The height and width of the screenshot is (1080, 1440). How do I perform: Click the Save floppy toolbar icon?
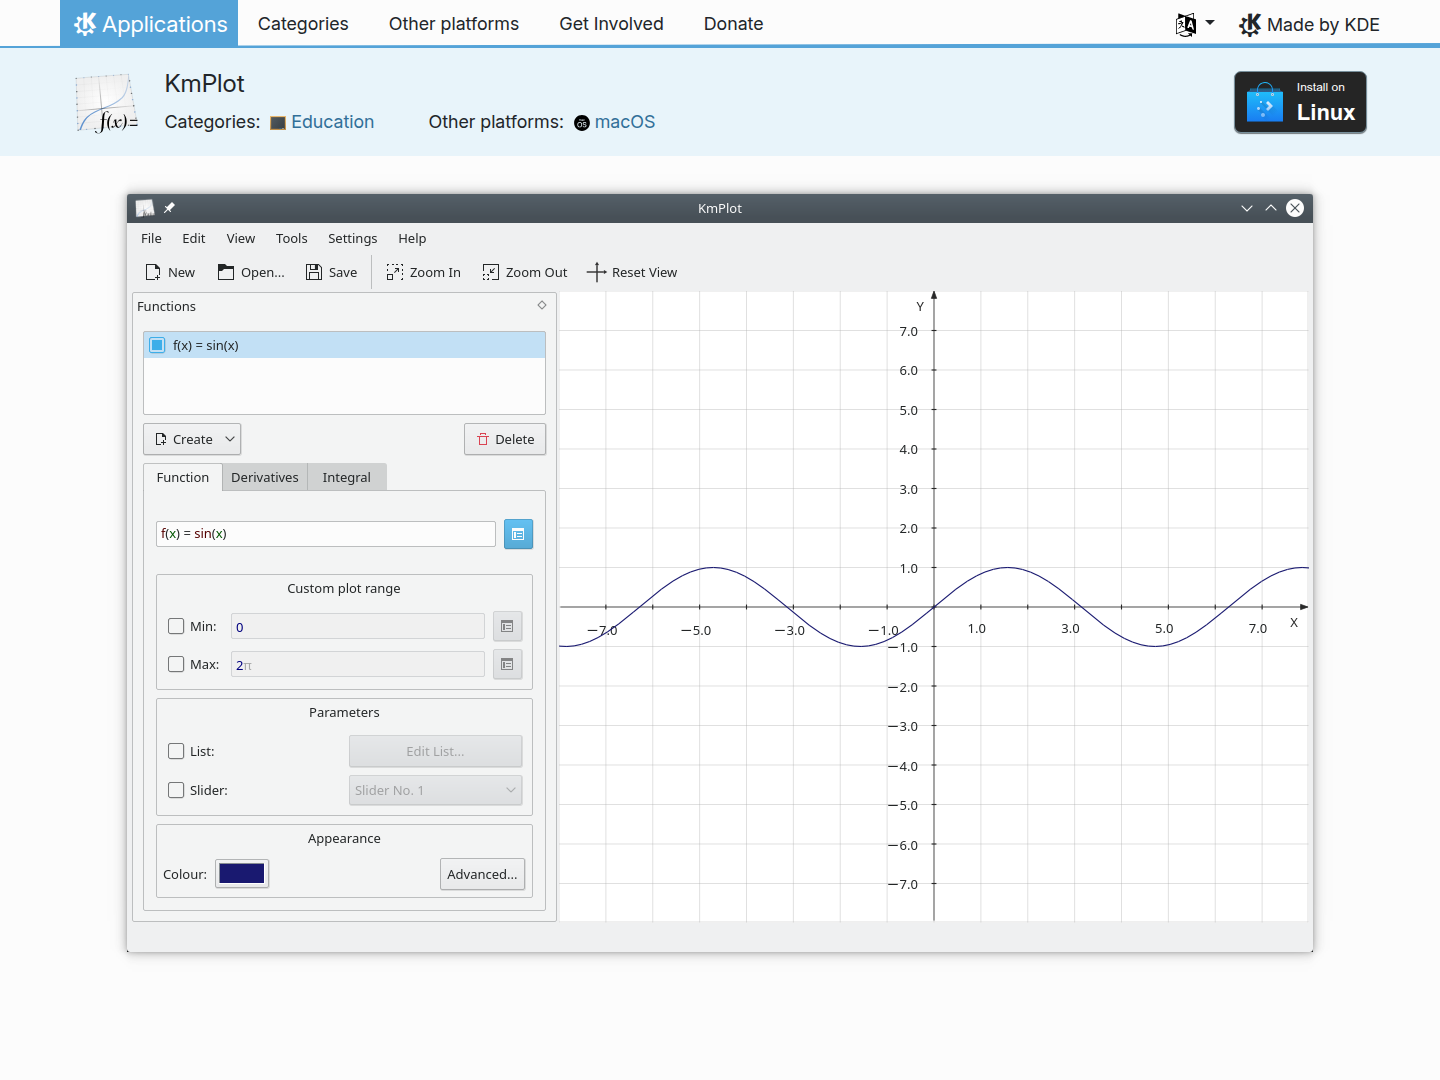[x=314, y=272]
